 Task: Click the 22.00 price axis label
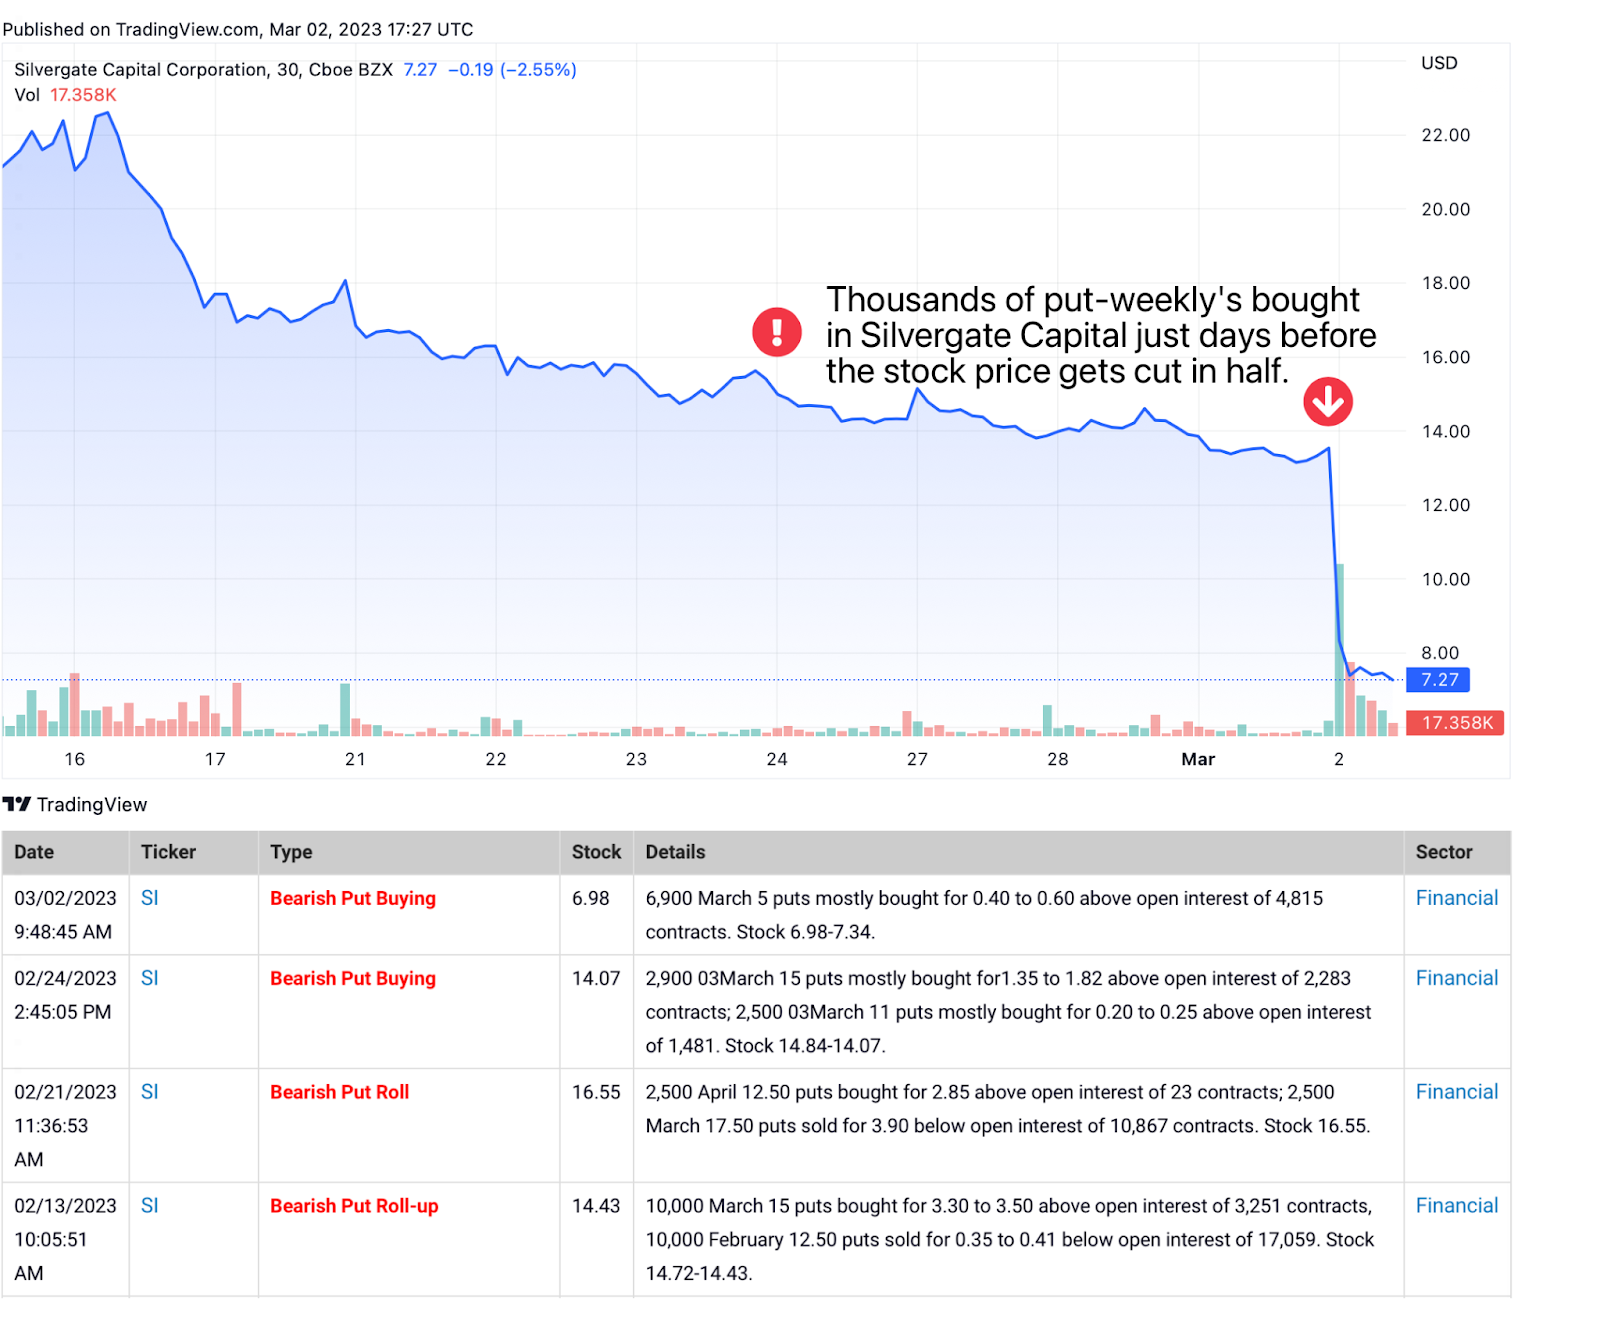coord(1446,135)
